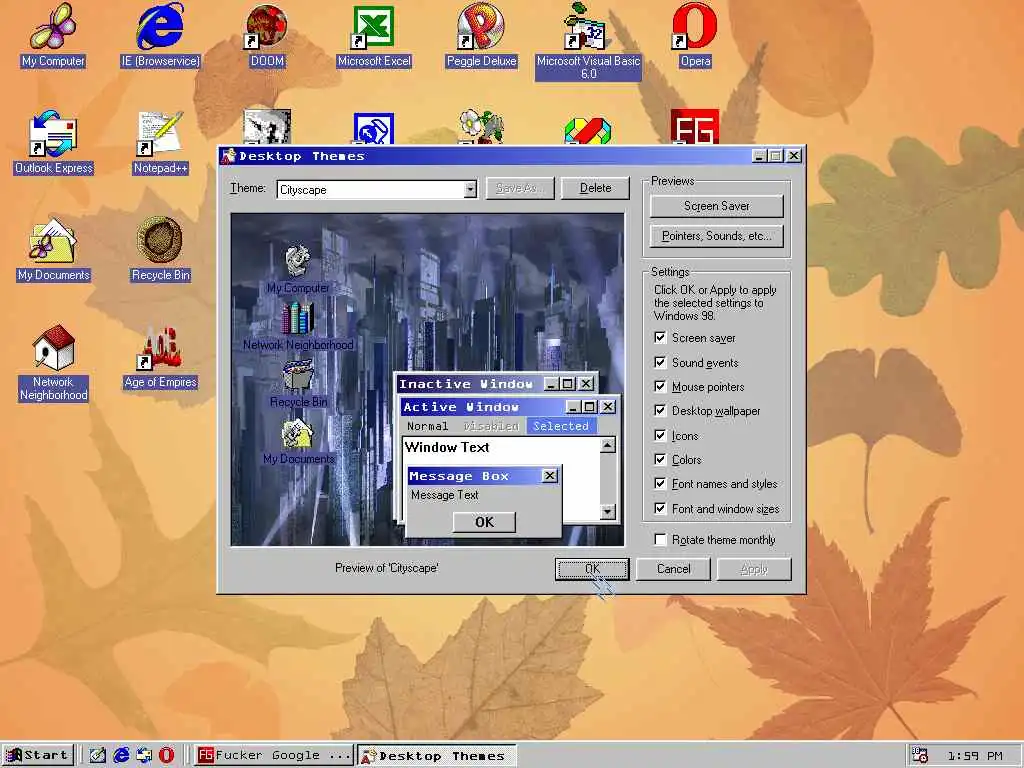Click the "Preview of 'Cityscape'" caption

point(387,568)
